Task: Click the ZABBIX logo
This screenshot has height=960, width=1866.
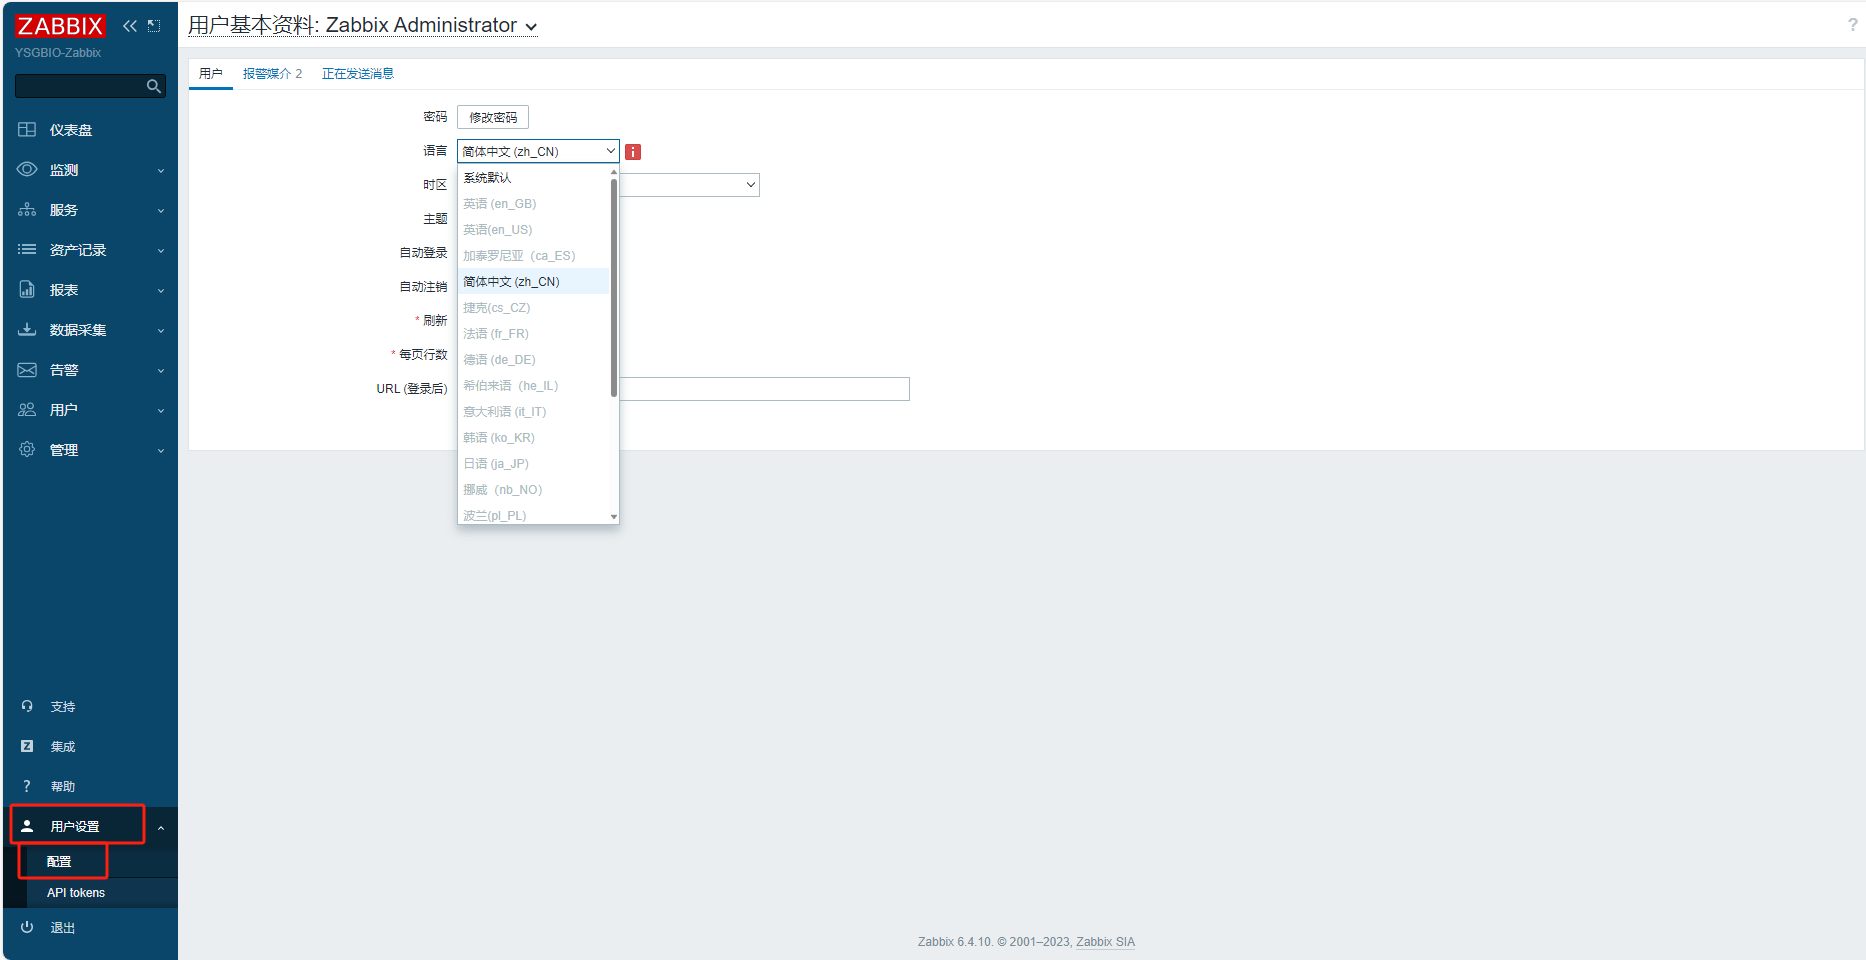Action: [x=60, y=26]
